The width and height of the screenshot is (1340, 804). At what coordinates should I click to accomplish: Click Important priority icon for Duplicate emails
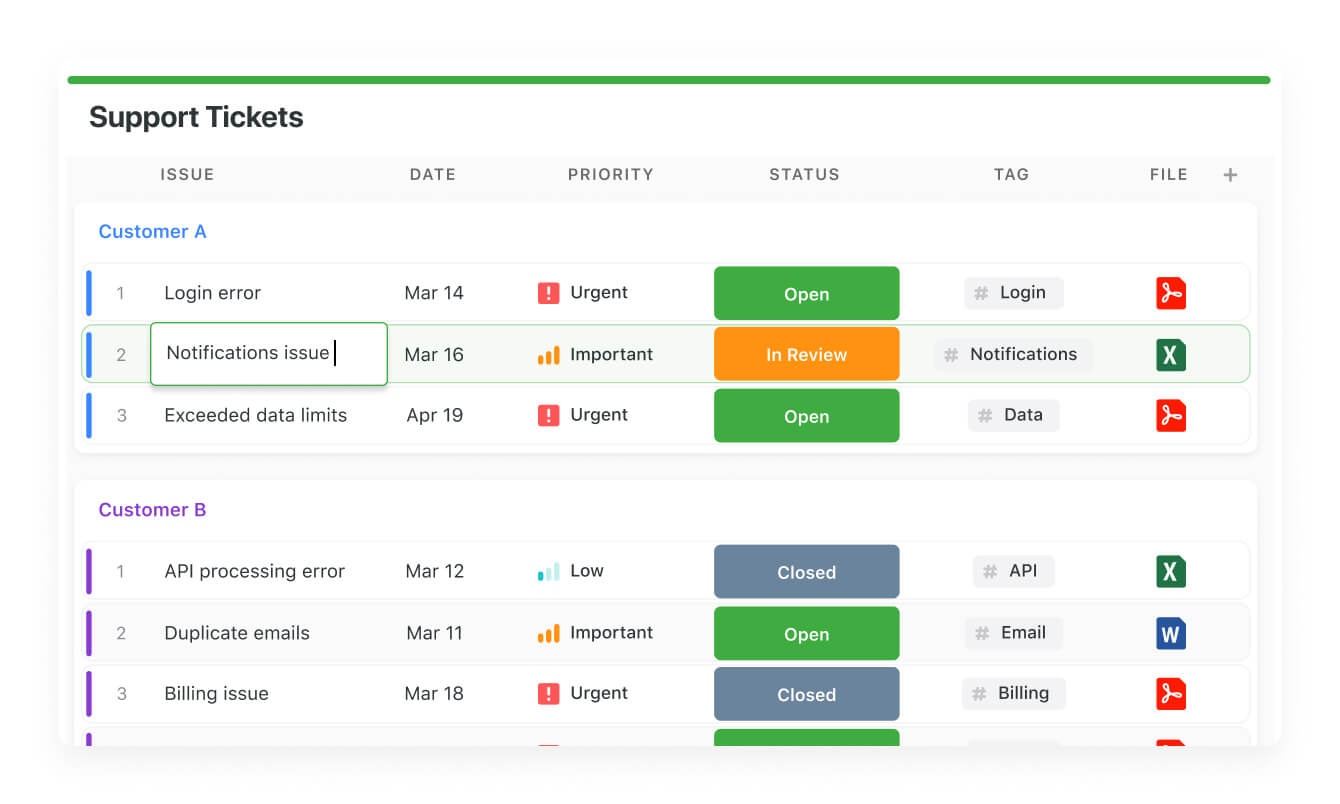tap(548, 633)
